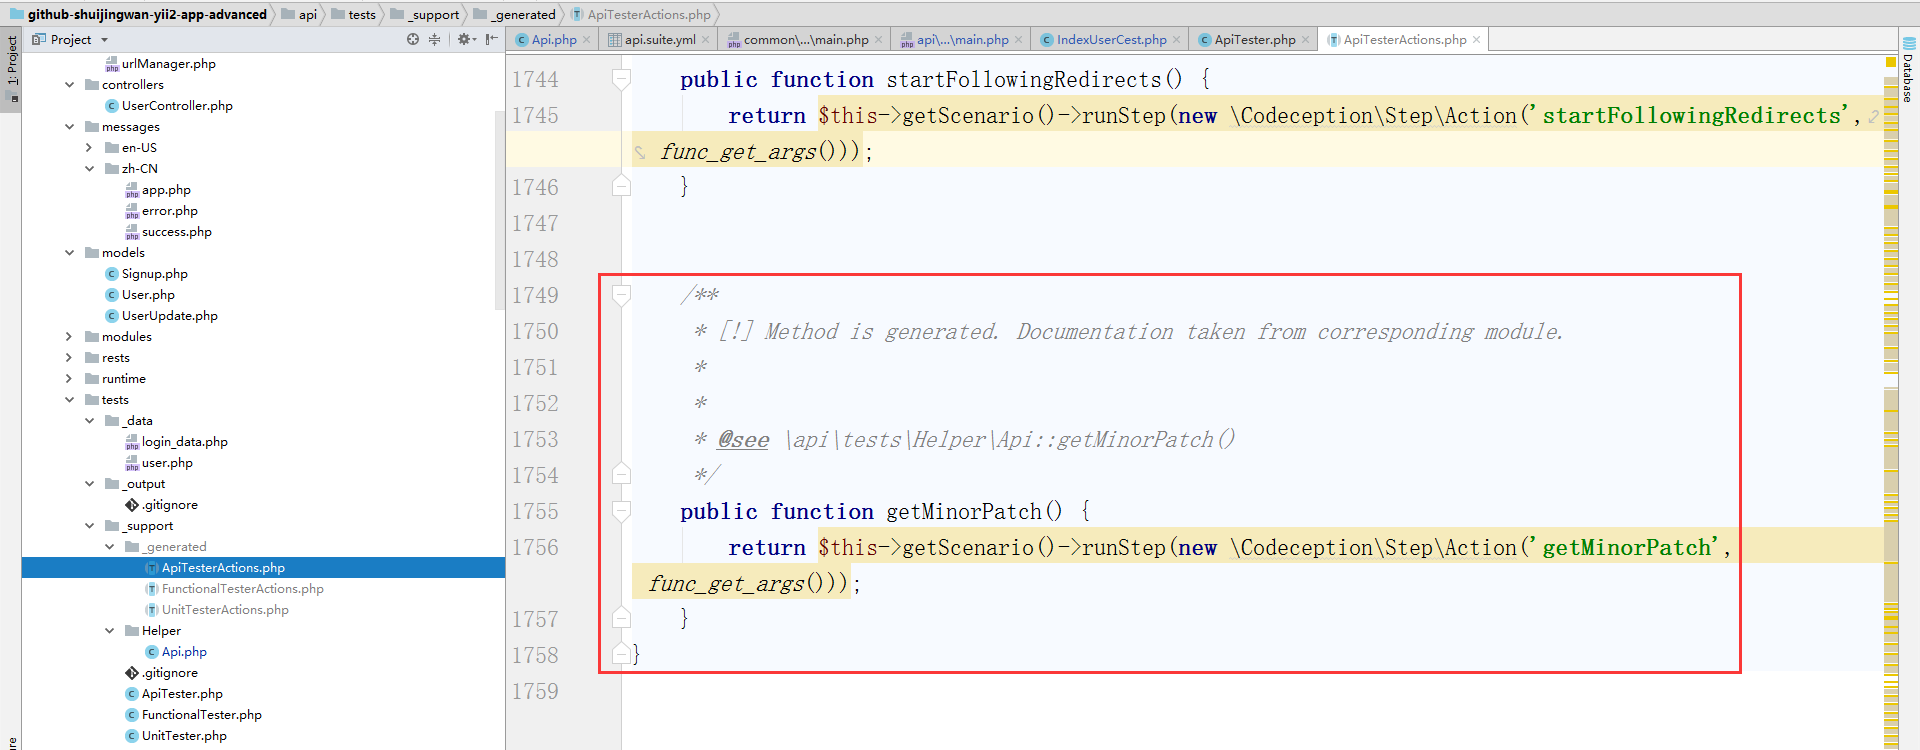Open Project panel settings gear
Screen dimensions: 1920x750
(464, 40)
